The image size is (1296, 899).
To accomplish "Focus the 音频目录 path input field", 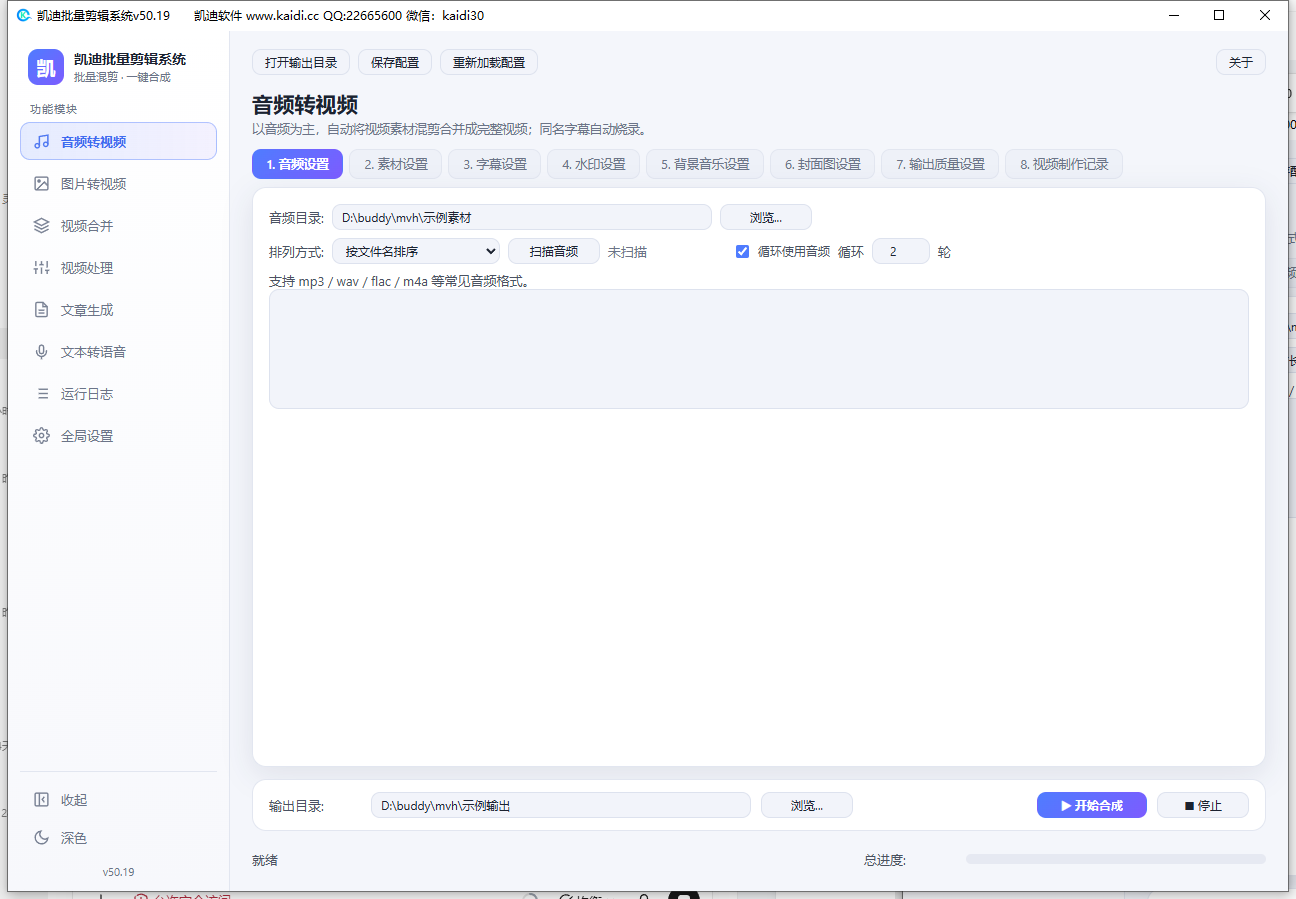I will 522,217.
